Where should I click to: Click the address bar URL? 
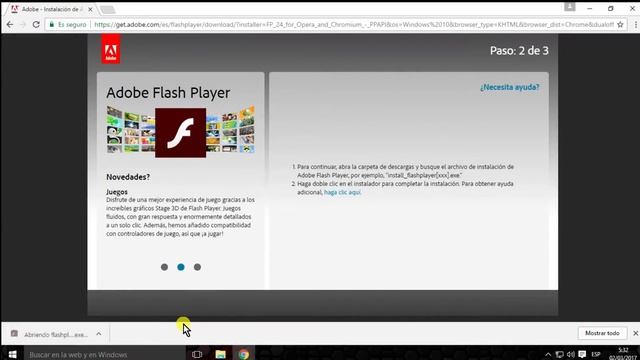[x=353, y=24]
